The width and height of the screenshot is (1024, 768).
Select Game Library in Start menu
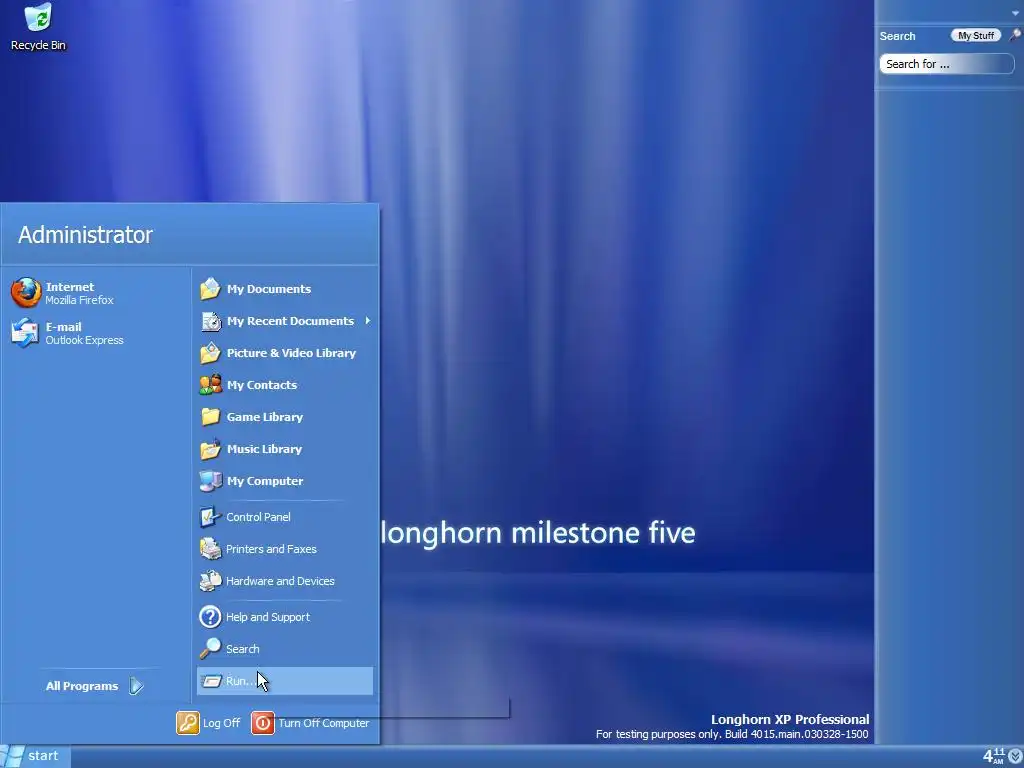[264, 417]
